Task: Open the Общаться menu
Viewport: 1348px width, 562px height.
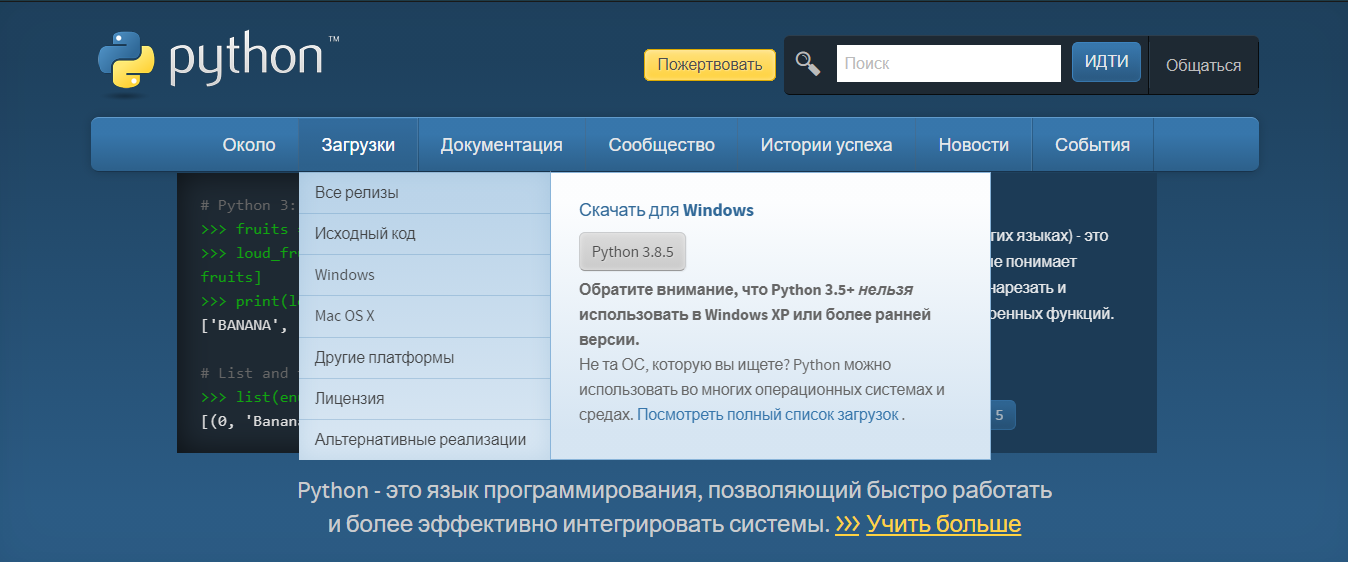Action: click(x=1203, y=65)
